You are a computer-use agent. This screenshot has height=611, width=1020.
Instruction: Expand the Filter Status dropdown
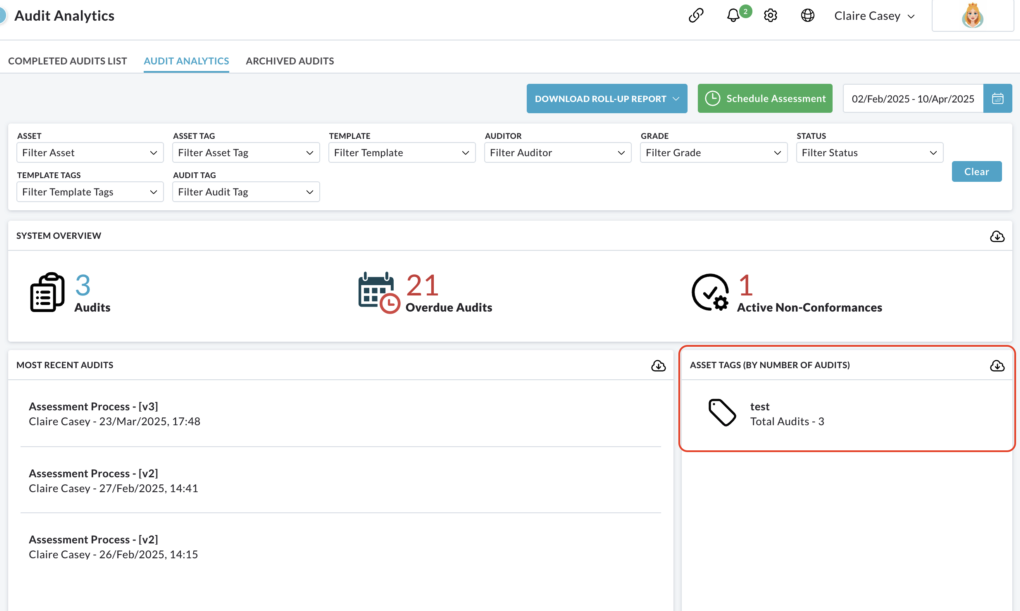(869, 153)
